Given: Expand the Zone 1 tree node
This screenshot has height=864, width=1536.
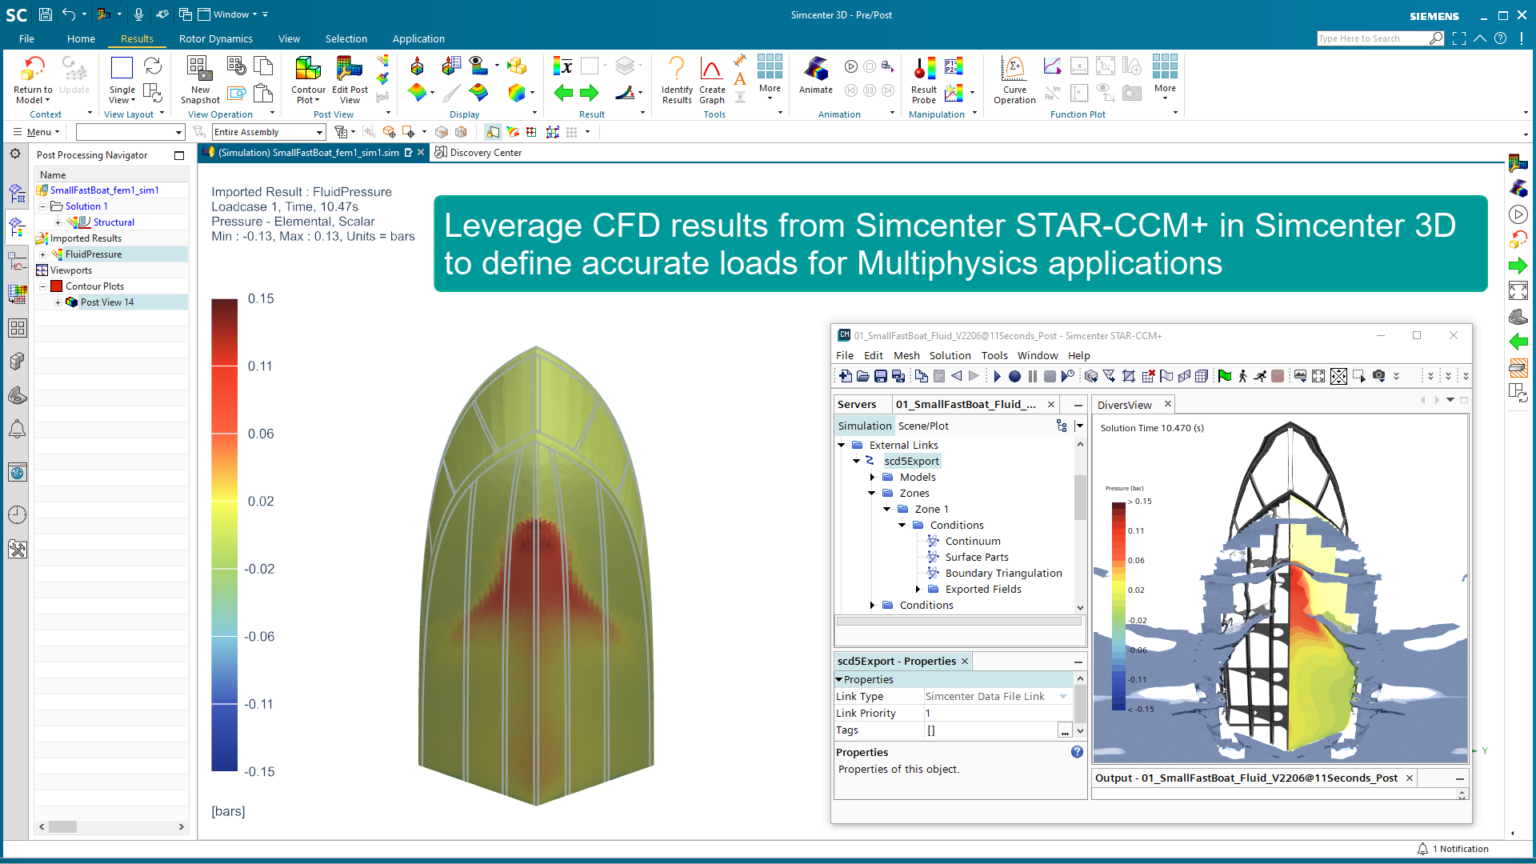Looking at the screenshot, I should (886, 509).
